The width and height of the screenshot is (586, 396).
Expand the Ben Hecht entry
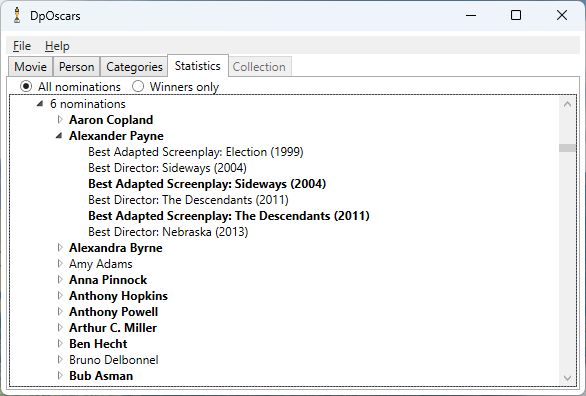(x=60, y=343)
